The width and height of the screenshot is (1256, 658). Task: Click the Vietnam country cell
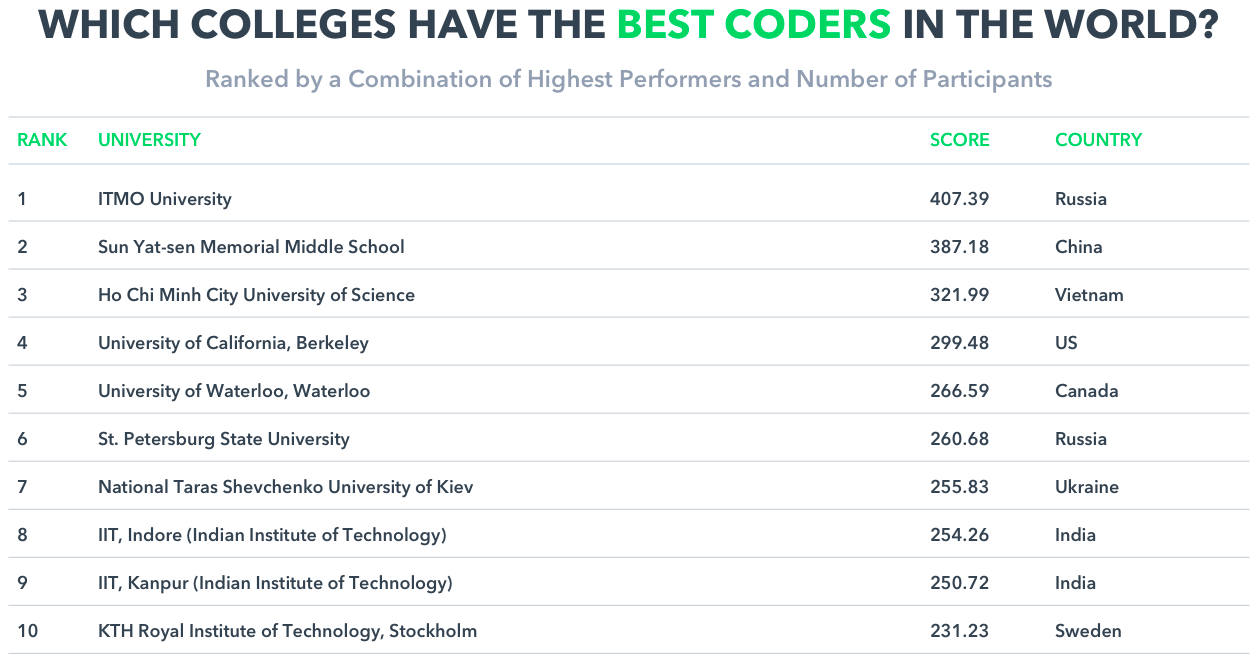point(1089,295)
